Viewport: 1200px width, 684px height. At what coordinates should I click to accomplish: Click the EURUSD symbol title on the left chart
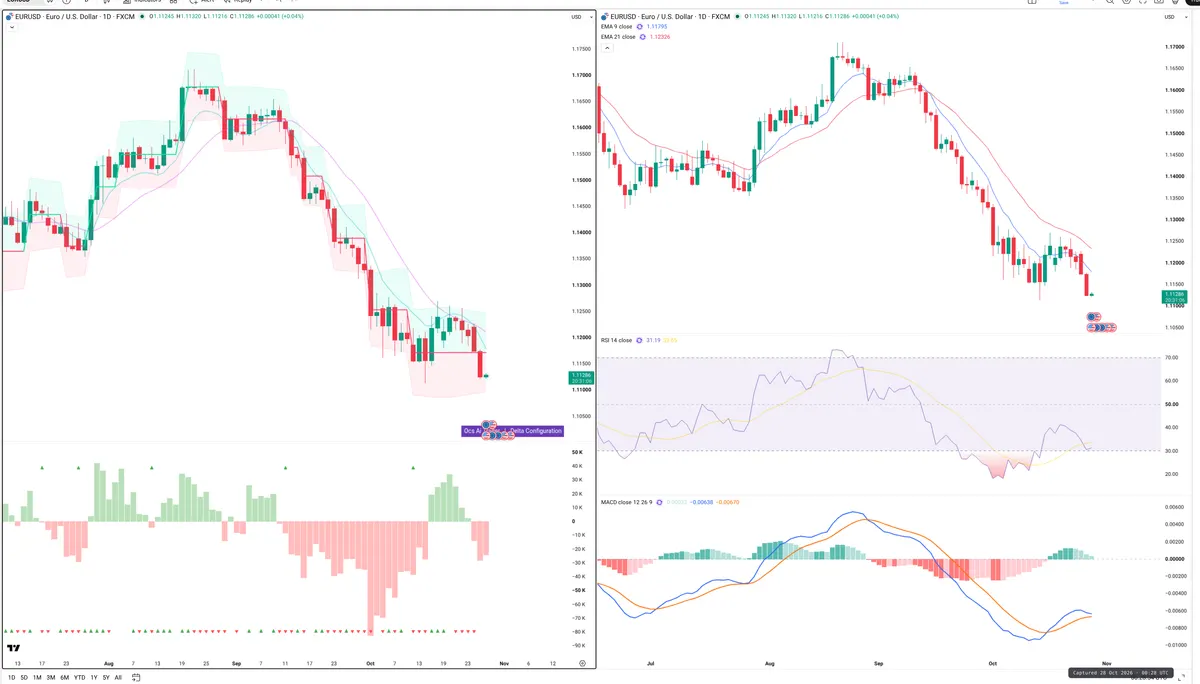(75, 17)
